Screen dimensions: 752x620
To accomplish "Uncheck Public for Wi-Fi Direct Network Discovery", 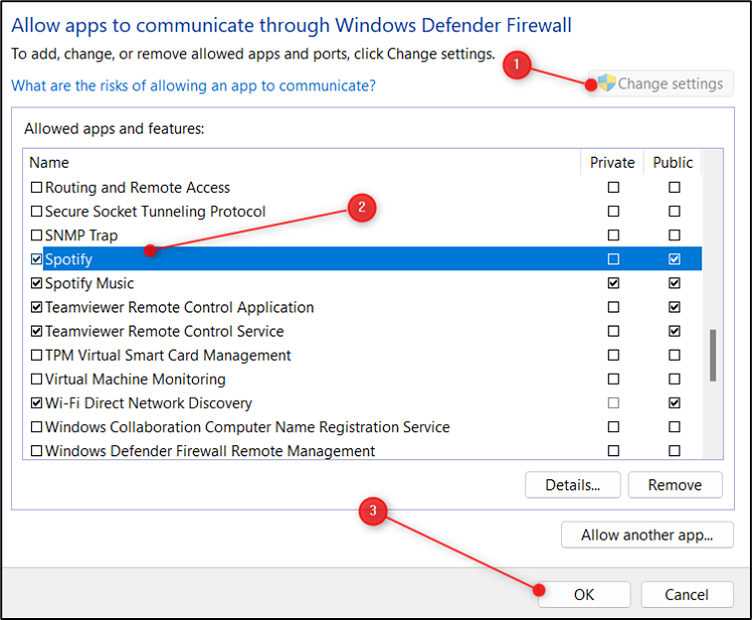I will [674, 403].
